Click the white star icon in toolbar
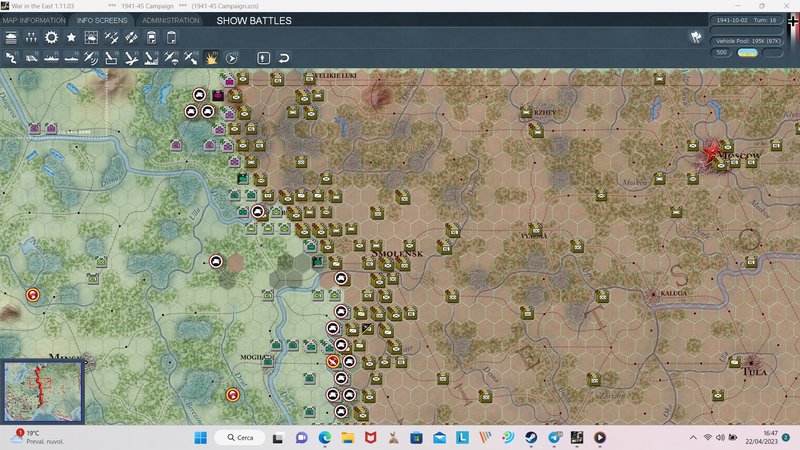The width and height of the screenshot is (800, 450). coord(71,38)
